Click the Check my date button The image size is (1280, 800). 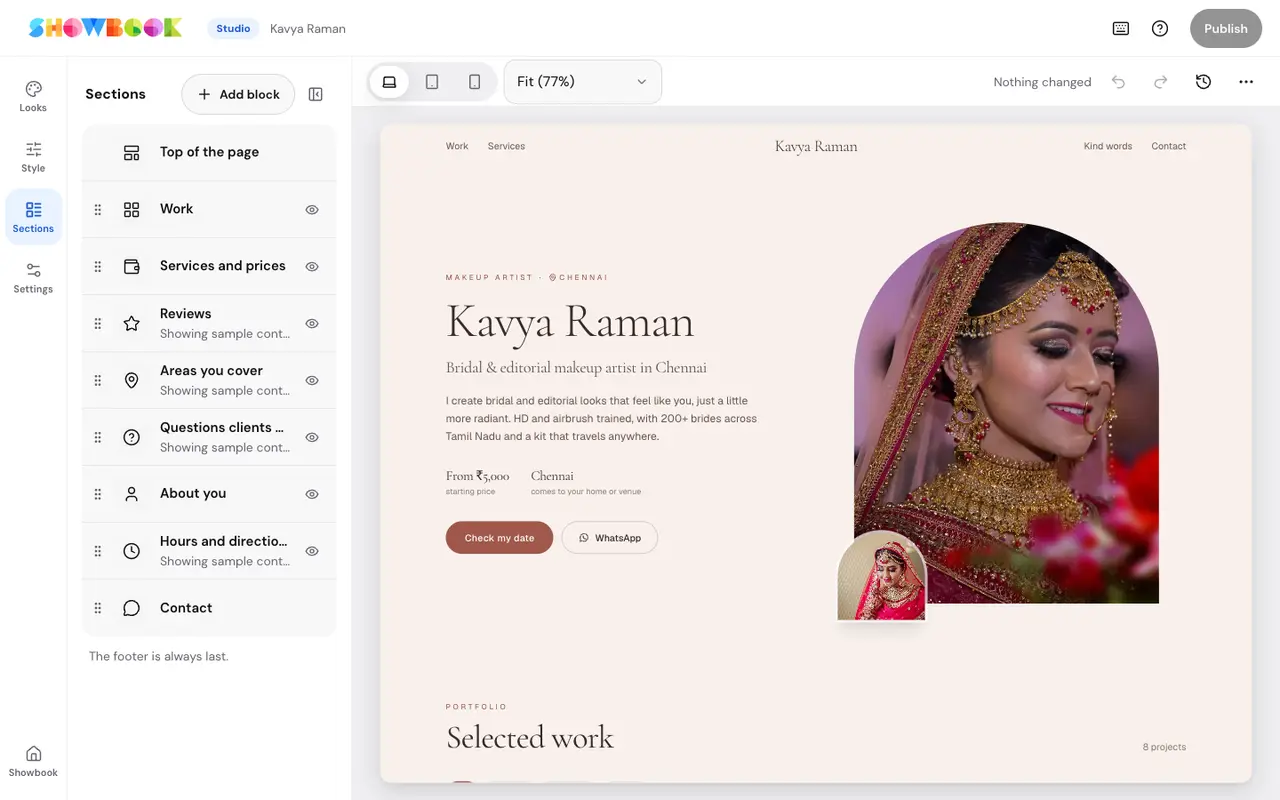pyautogui.click(x=499, y=538)
